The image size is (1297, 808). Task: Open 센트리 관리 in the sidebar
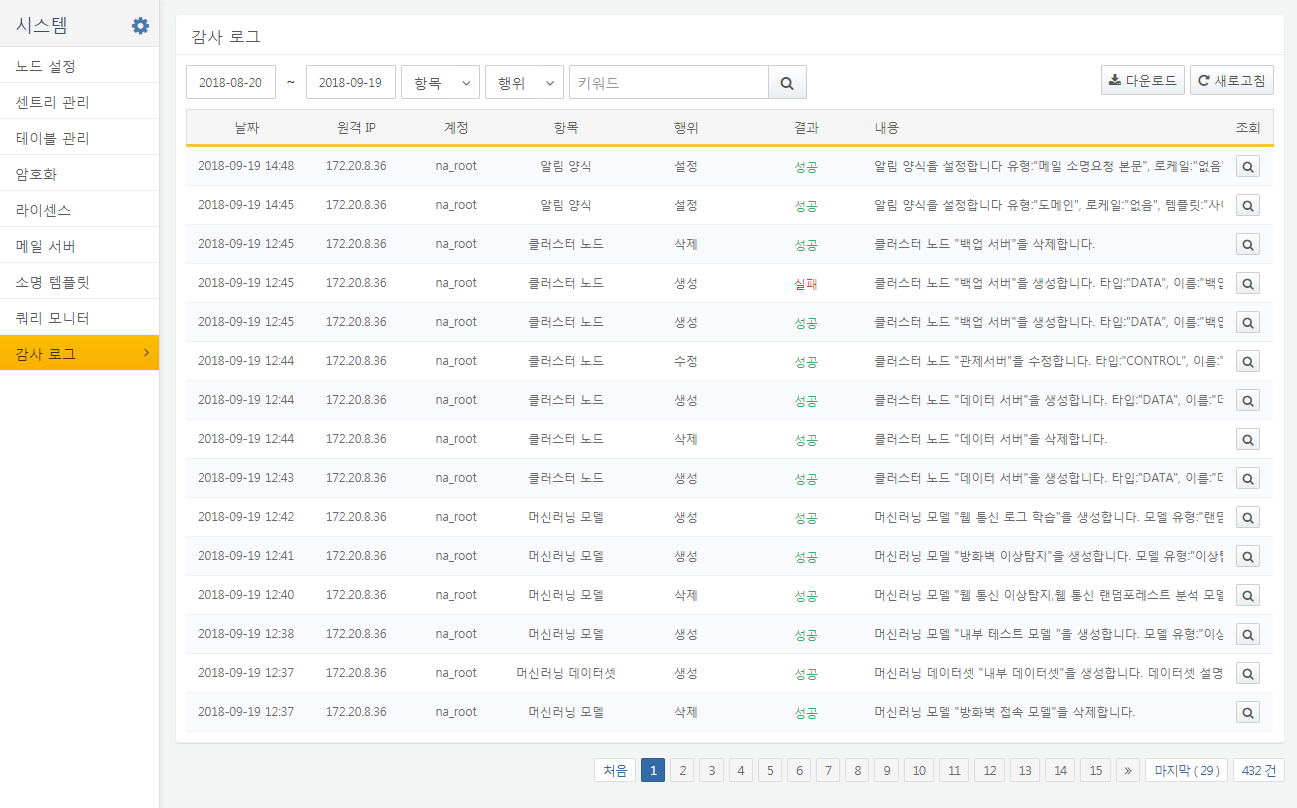coord(80,102)
